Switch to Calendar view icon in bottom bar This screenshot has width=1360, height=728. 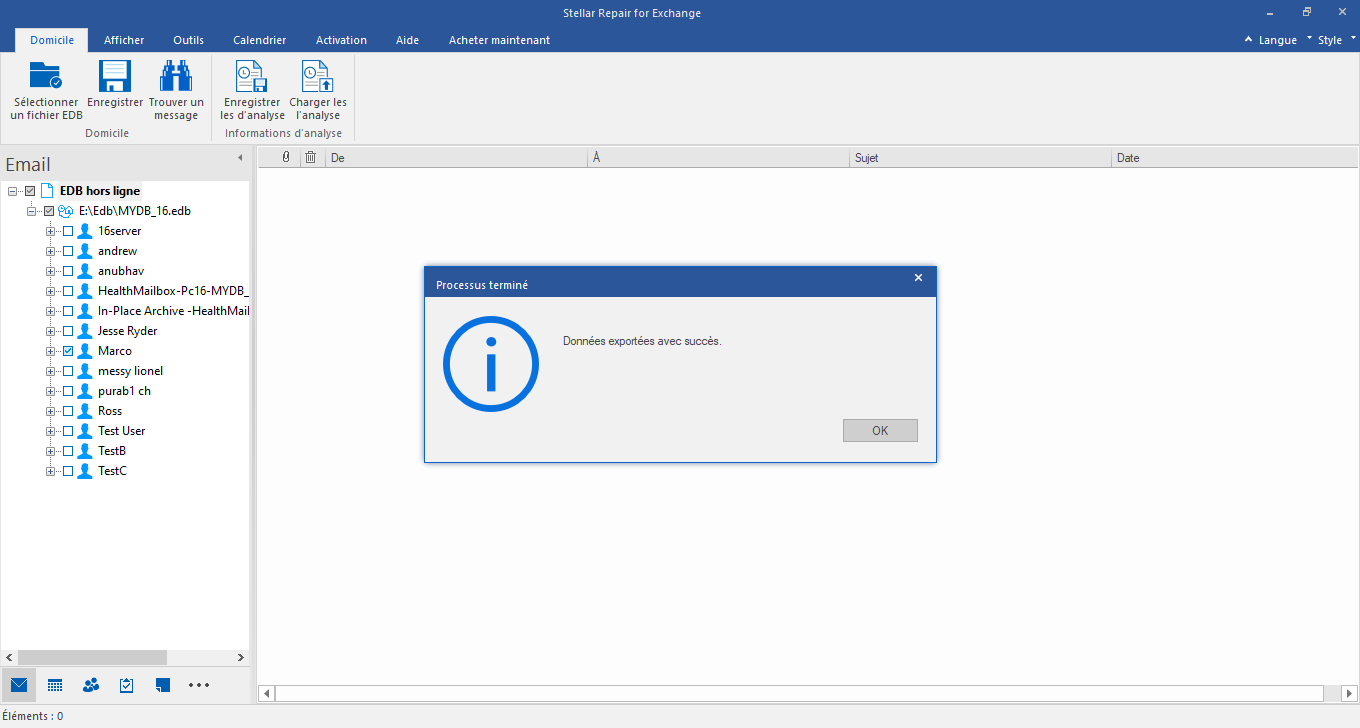pyautogui.click(x=55, y=685)
